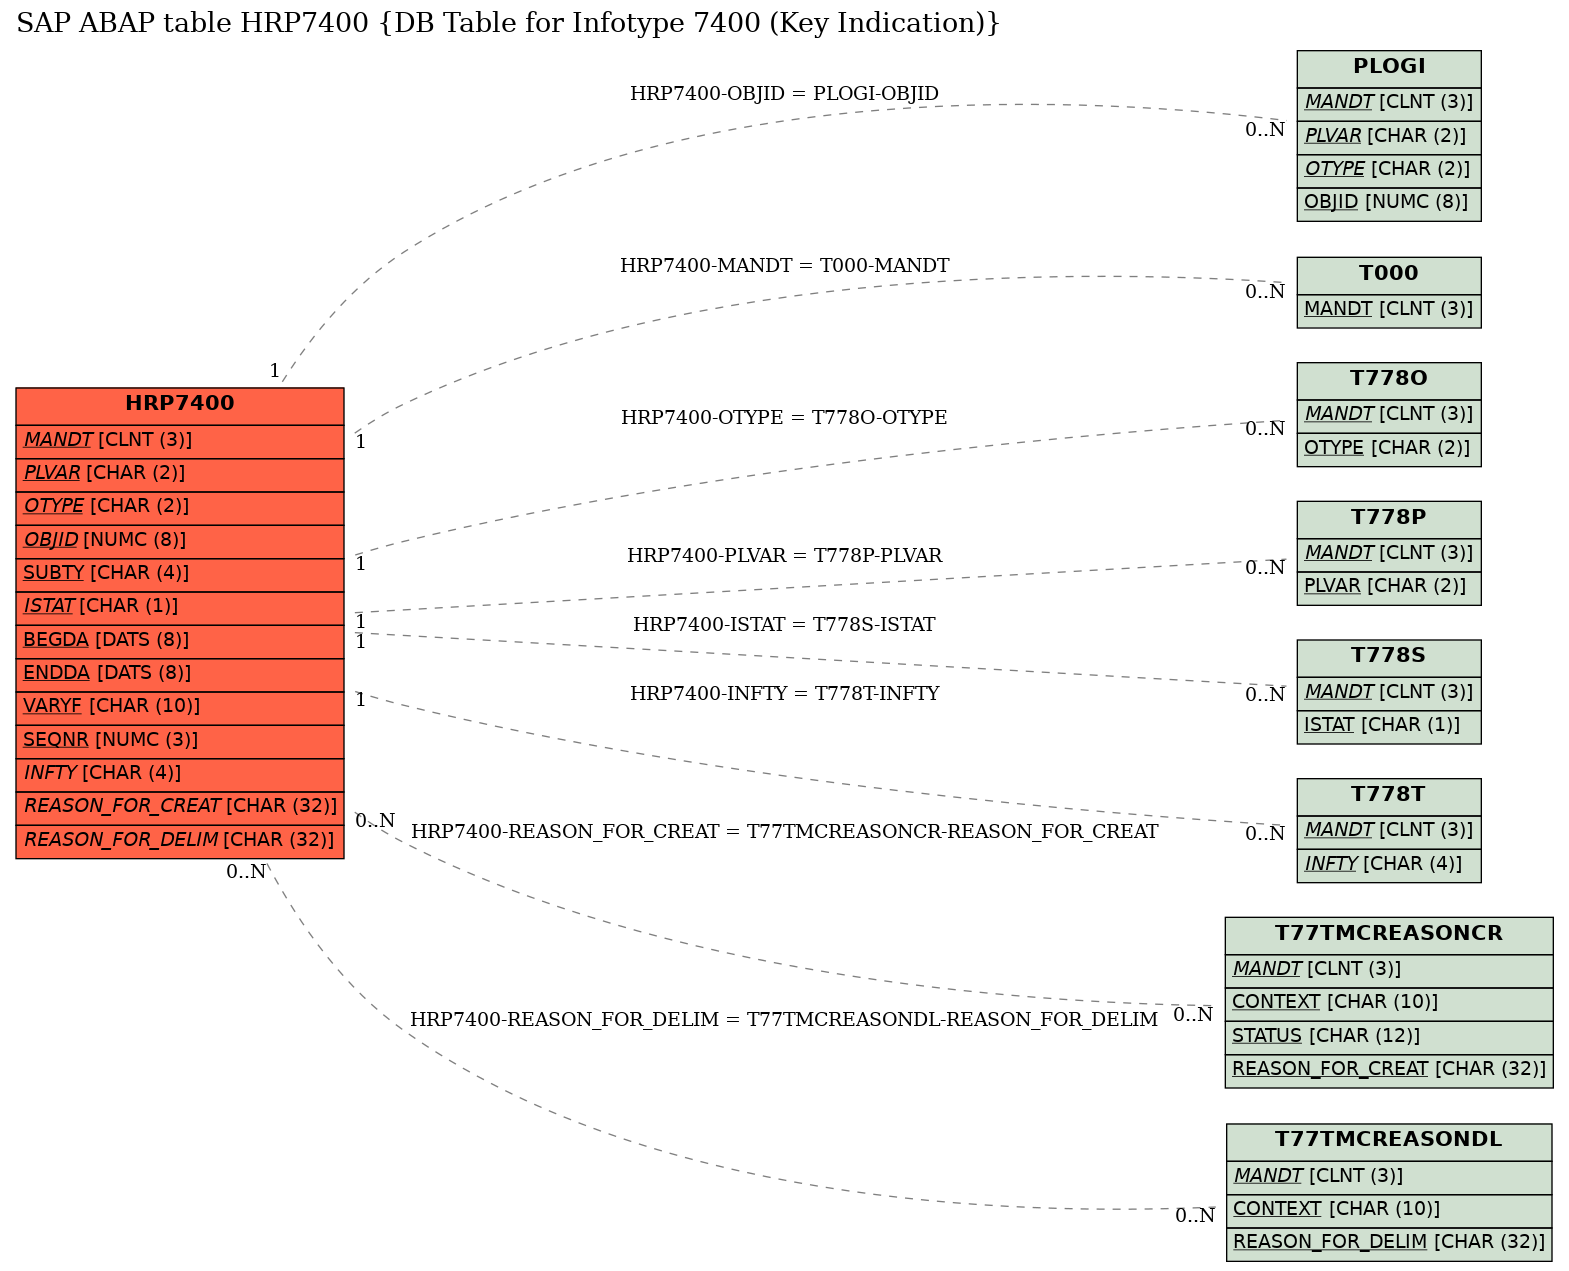Click the HRP7400 table header

[x=180, y=405]
